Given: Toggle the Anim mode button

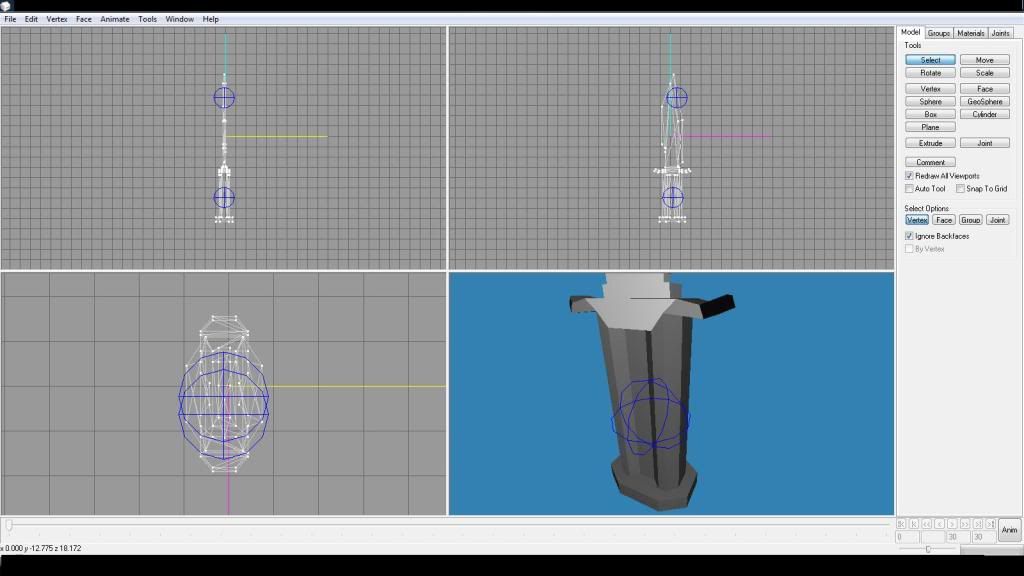Looking at the screenshot, I should click(x=1009, y=530).
